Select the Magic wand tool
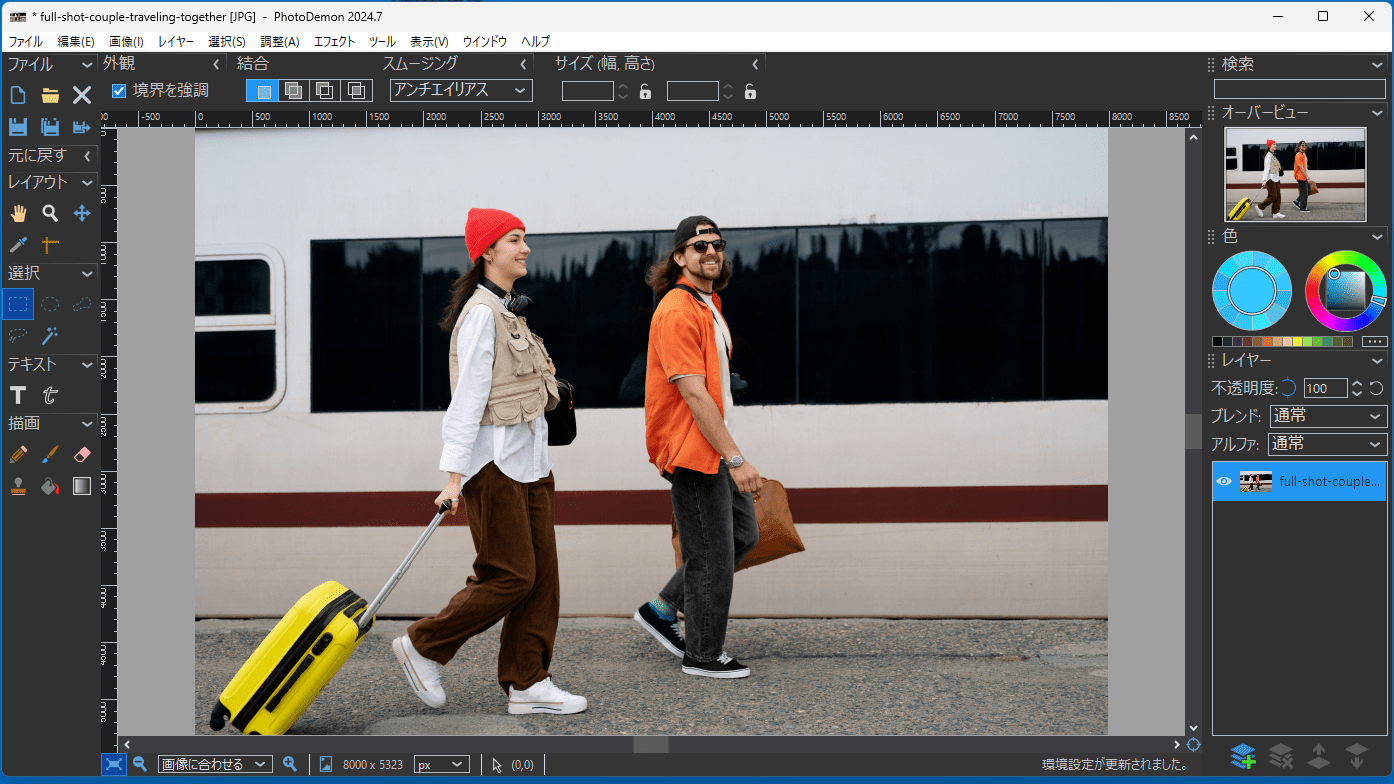The image size is (1394, 784). coord(50,335)
